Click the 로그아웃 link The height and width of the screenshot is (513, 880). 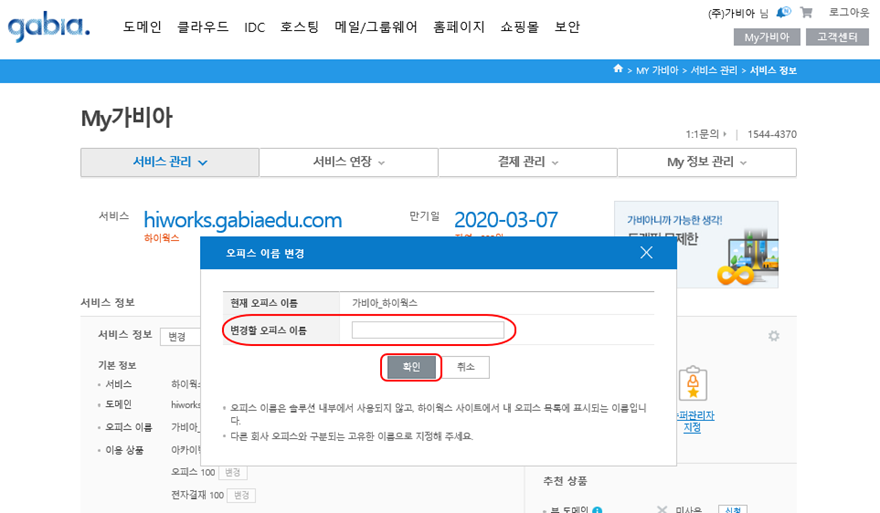[849, 12]
